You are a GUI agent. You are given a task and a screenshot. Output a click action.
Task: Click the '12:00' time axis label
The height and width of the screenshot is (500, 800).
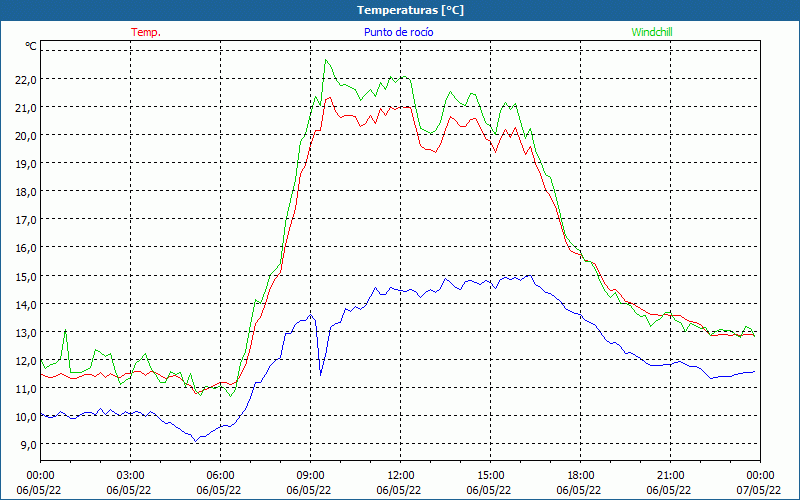[401, 475]
